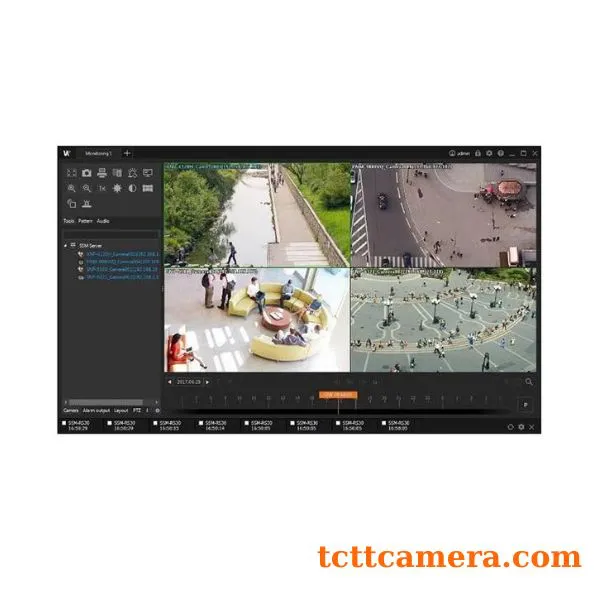600x600 pixels.
Task: Open the Pattern tab
Action: 86,220
